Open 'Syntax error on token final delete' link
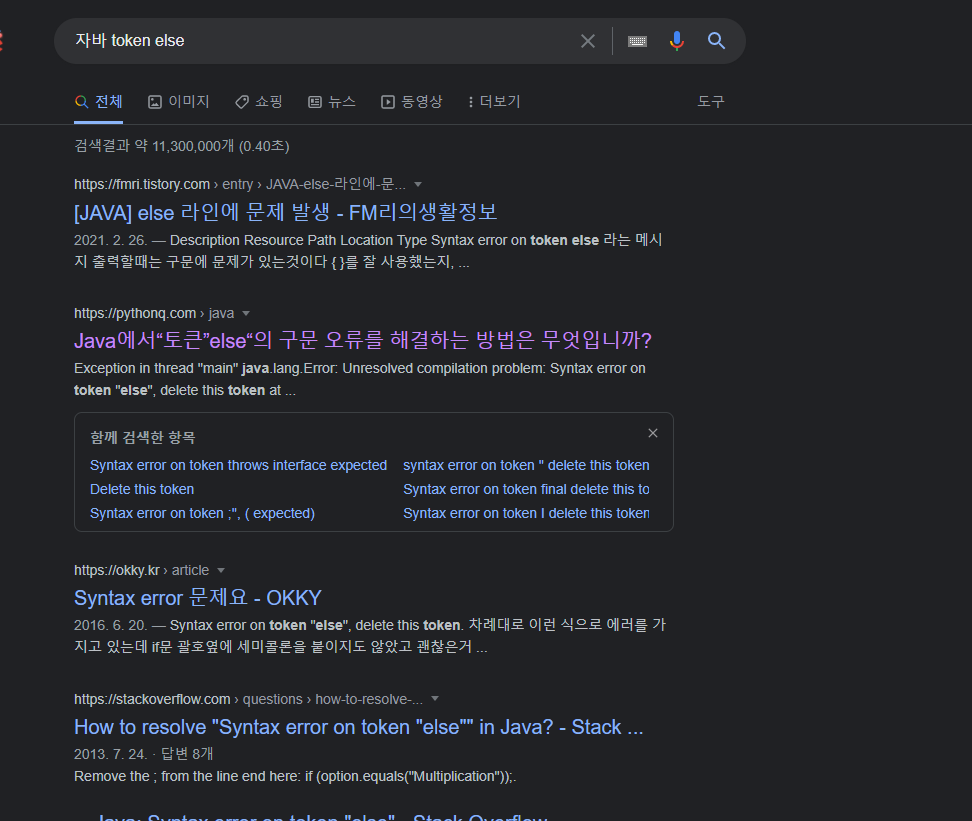Image resolution: width=972 pixels, height=821 pixels. (x=526, y=489)
